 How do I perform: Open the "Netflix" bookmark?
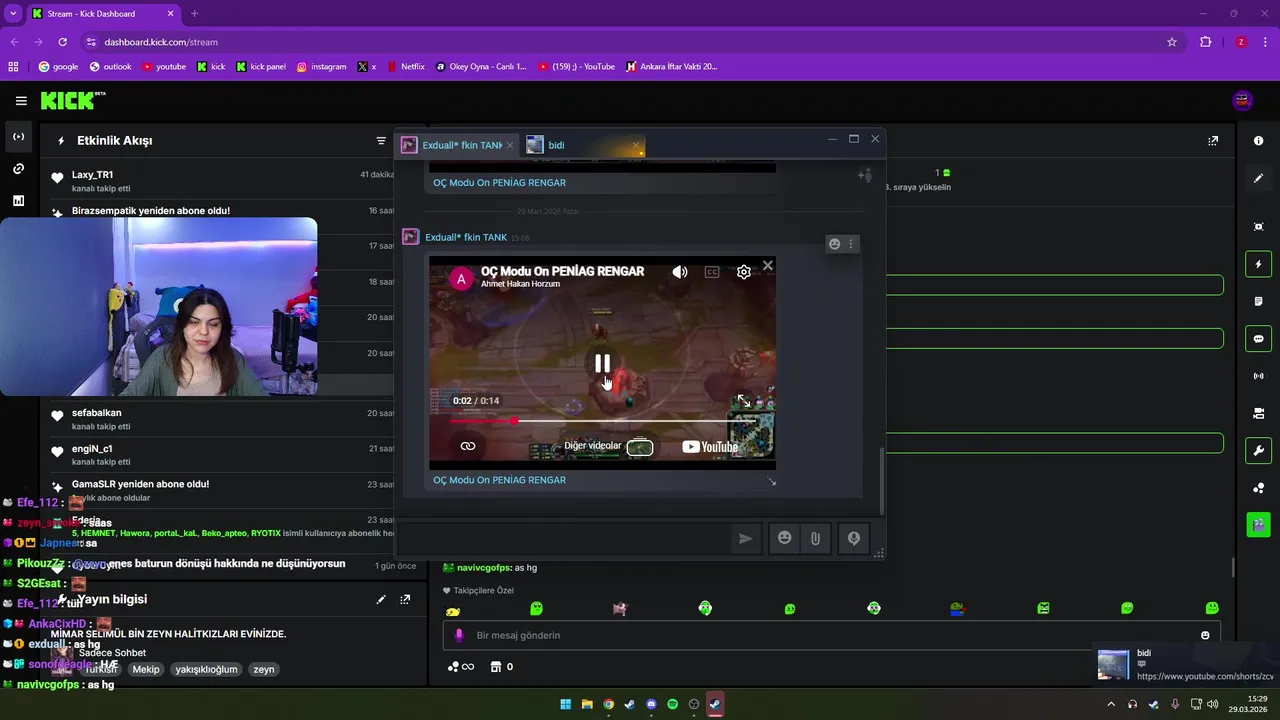point(405,67)
